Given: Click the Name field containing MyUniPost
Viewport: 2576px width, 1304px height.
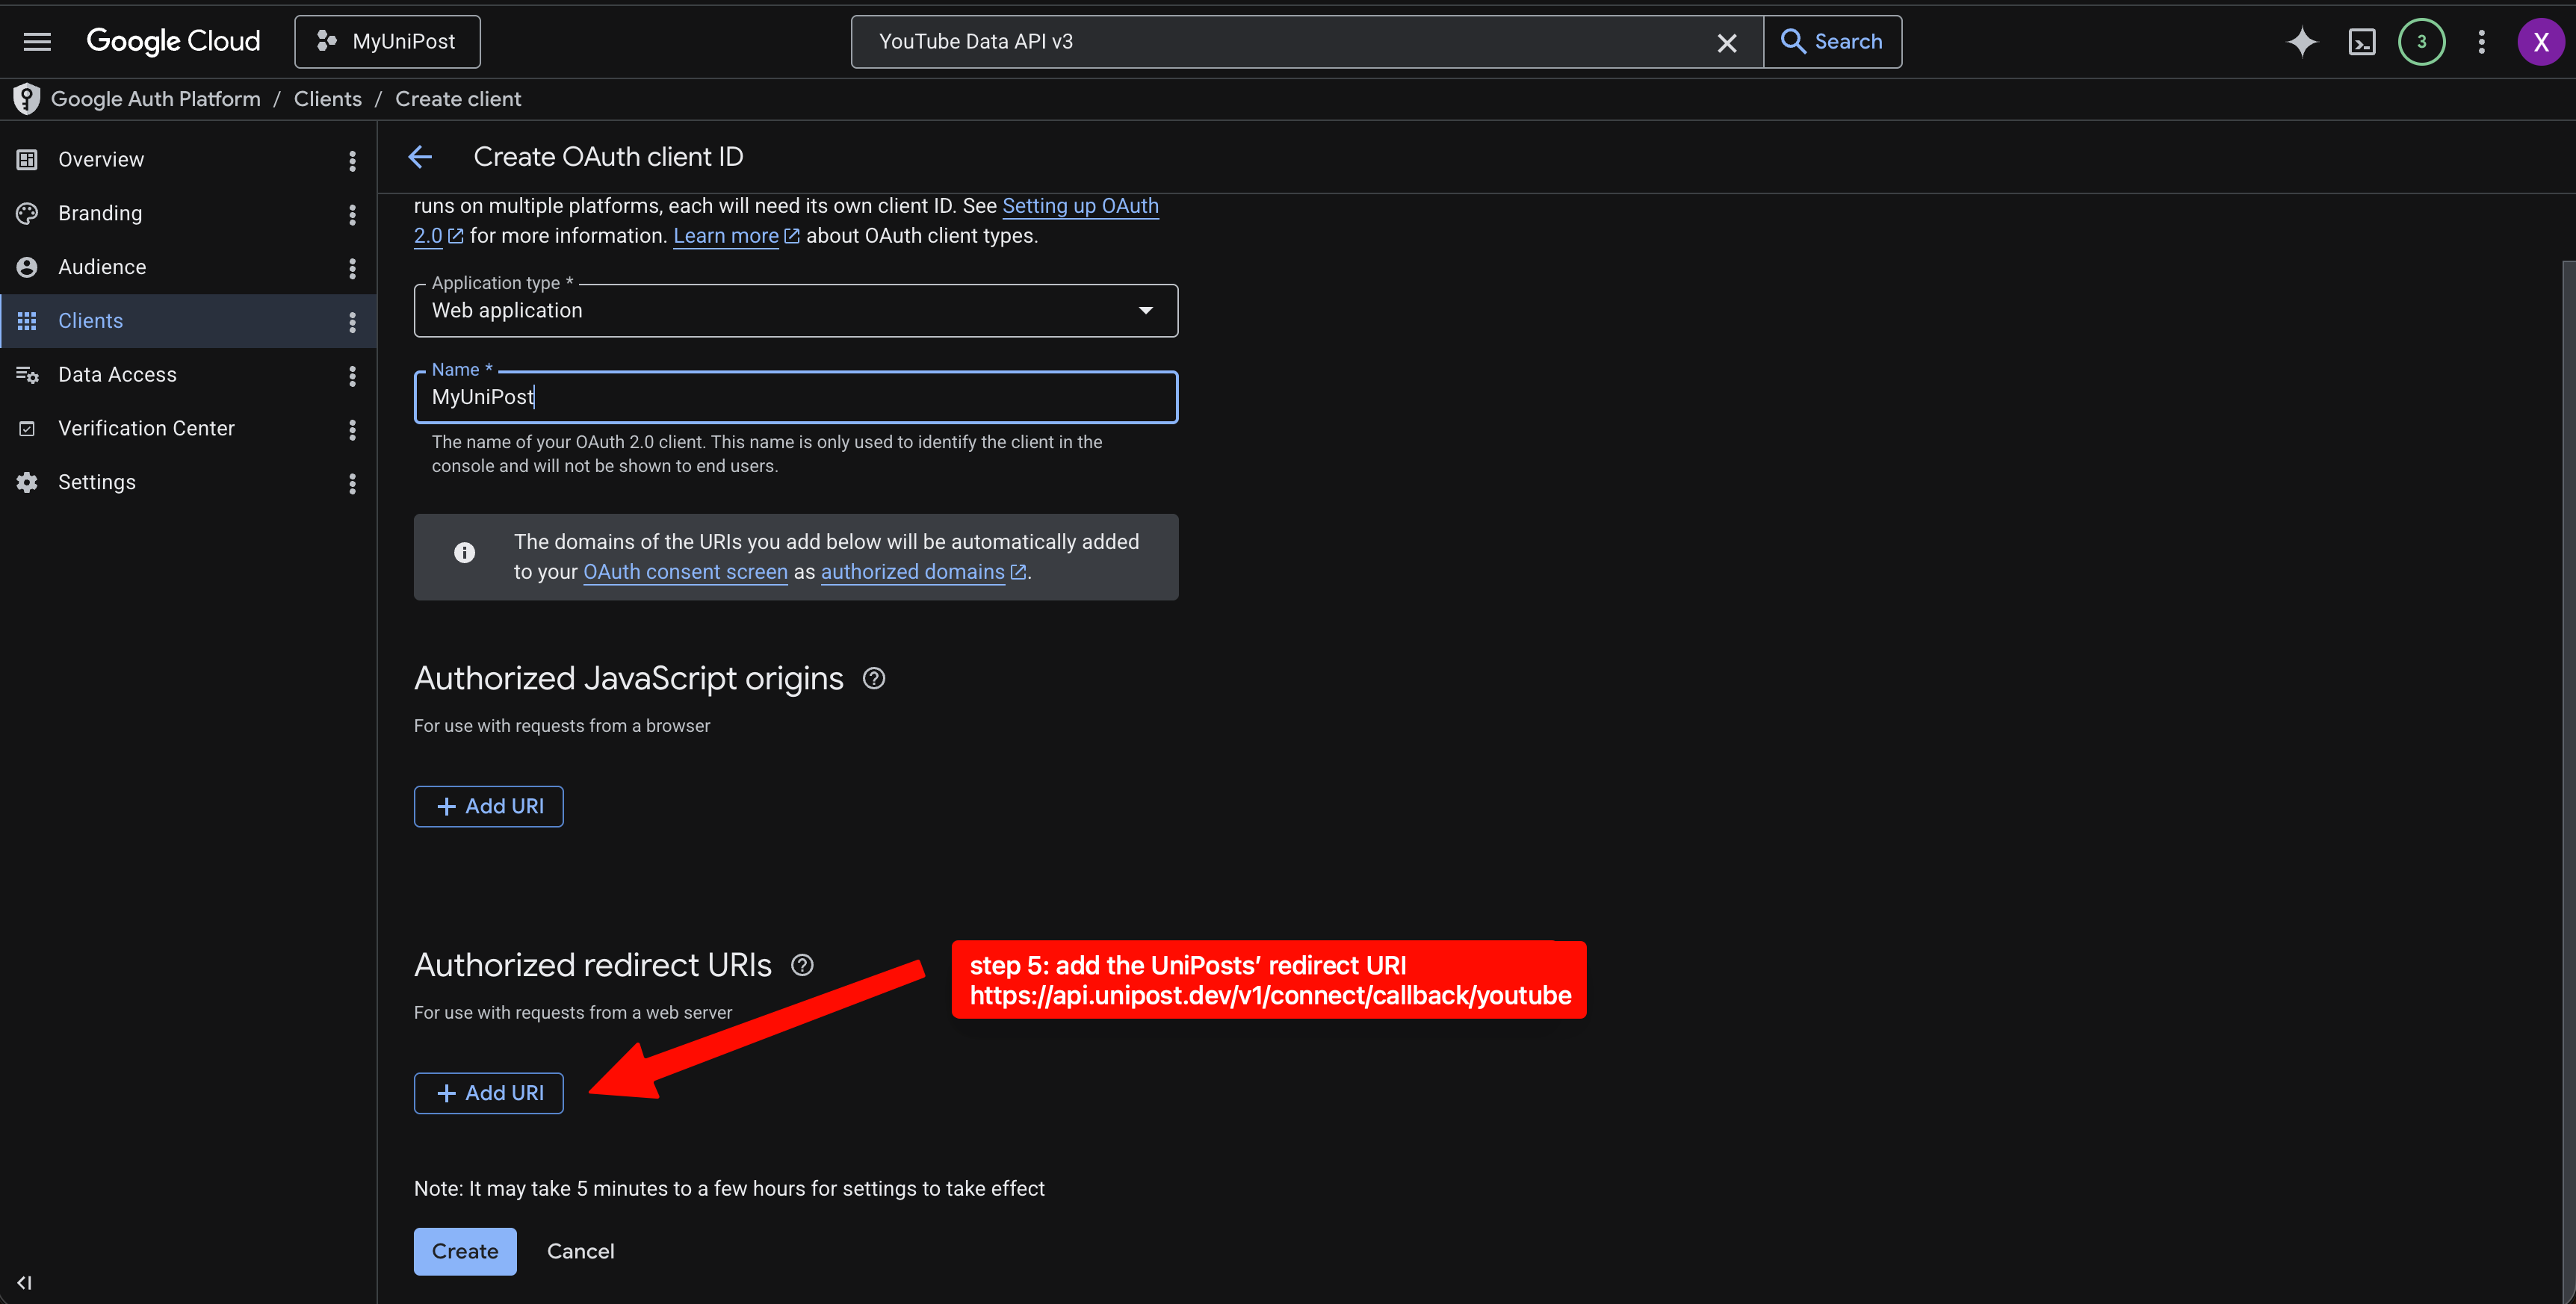Looking at the screenshot, I should click(x=796, y=397).
